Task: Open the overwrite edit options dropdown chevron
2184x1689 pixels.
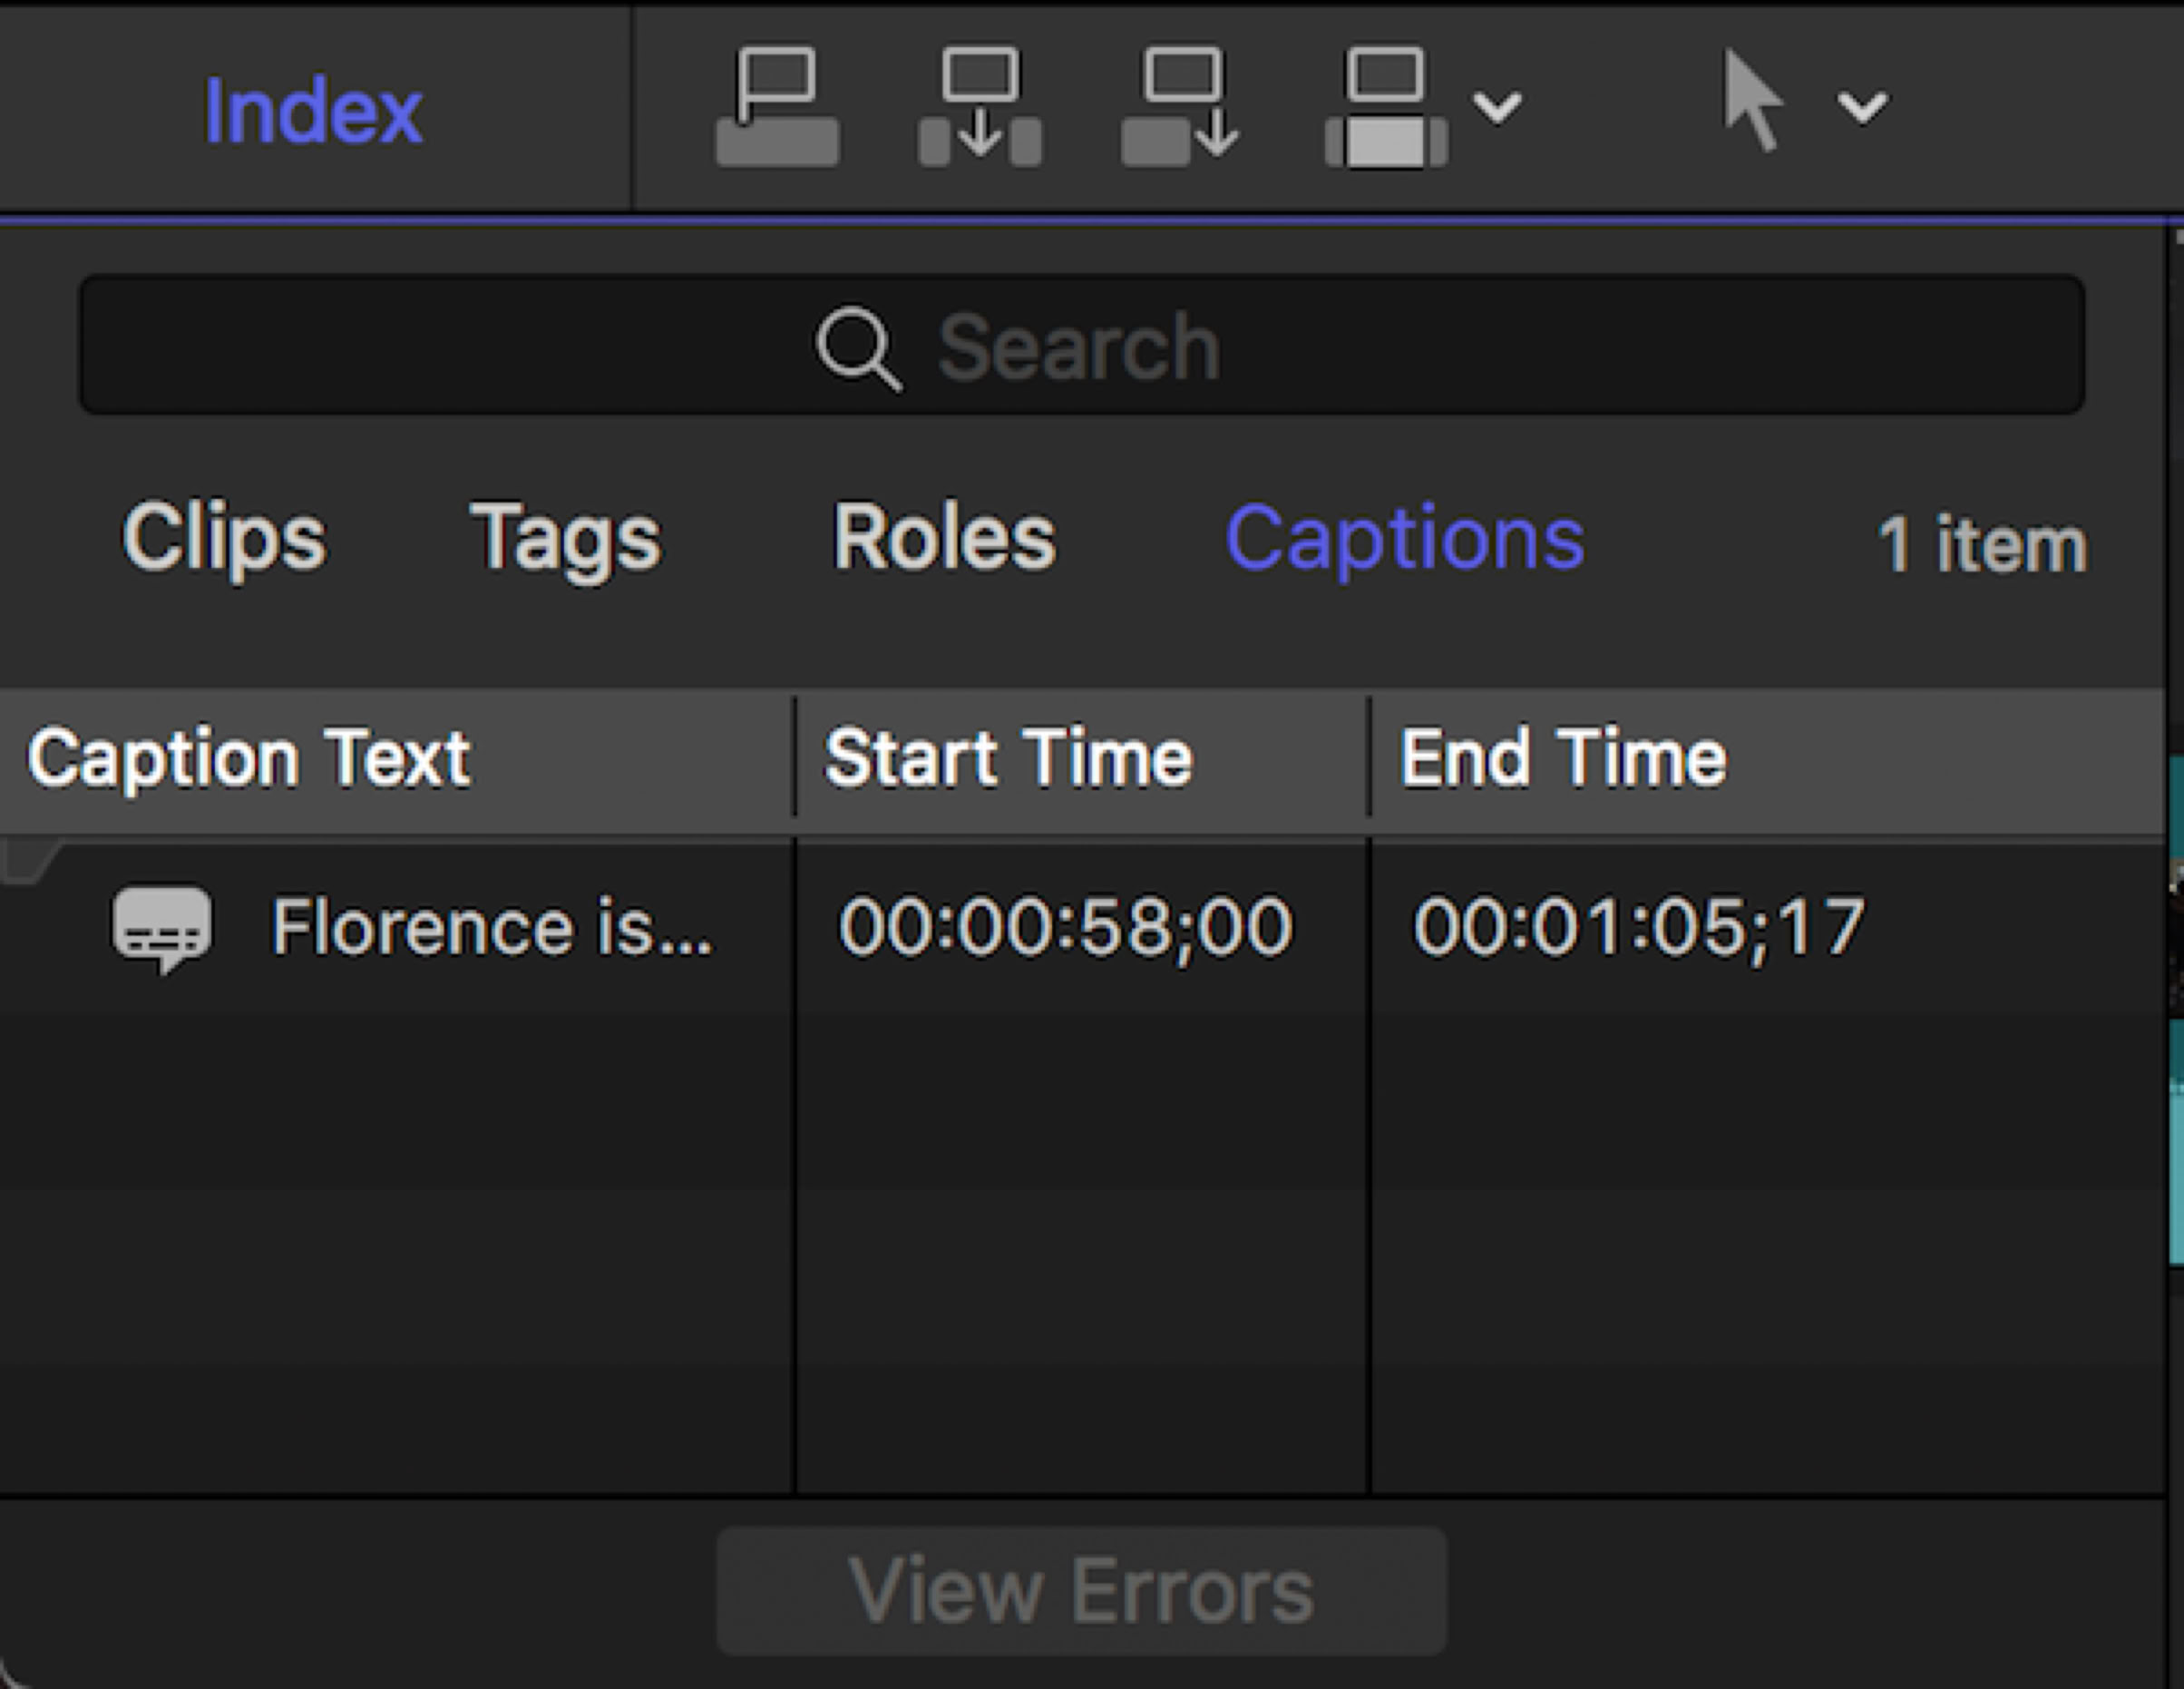Action: (x=1498, y=106)
